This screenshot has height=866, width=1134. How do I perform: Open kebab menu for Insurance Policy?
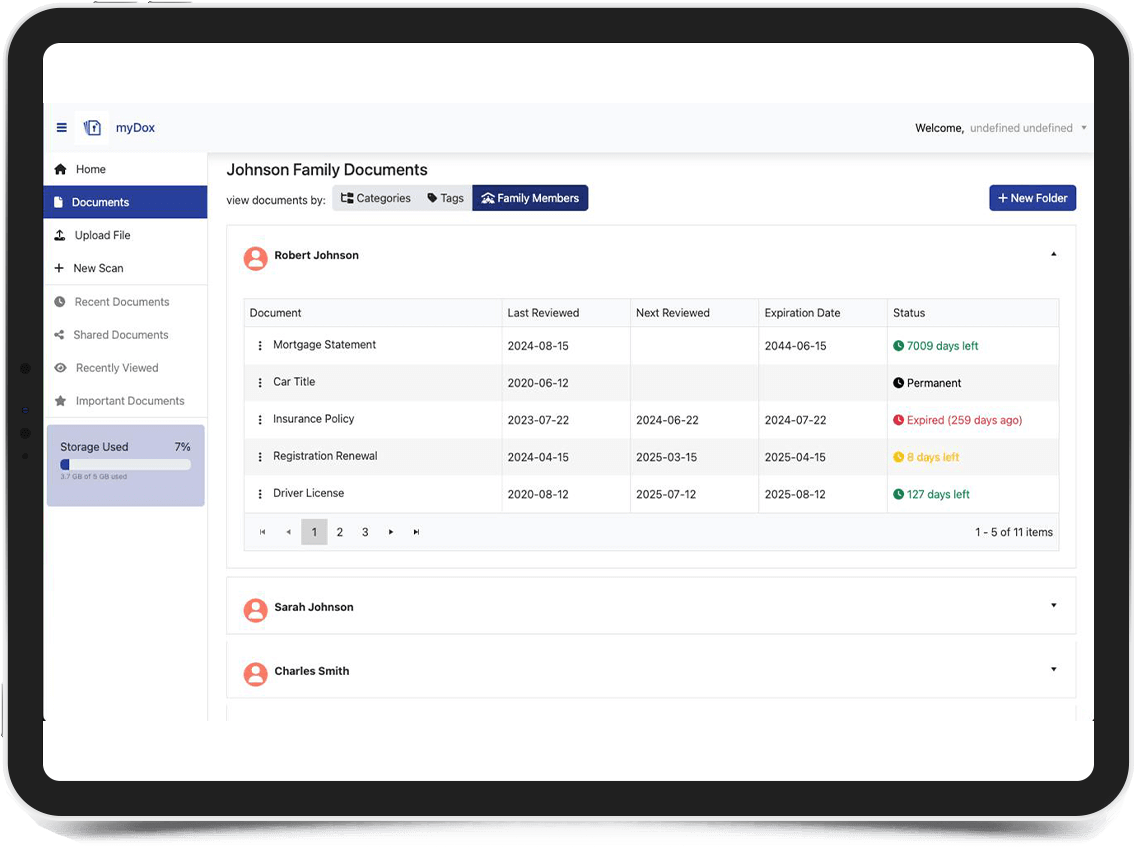(260, 420)
